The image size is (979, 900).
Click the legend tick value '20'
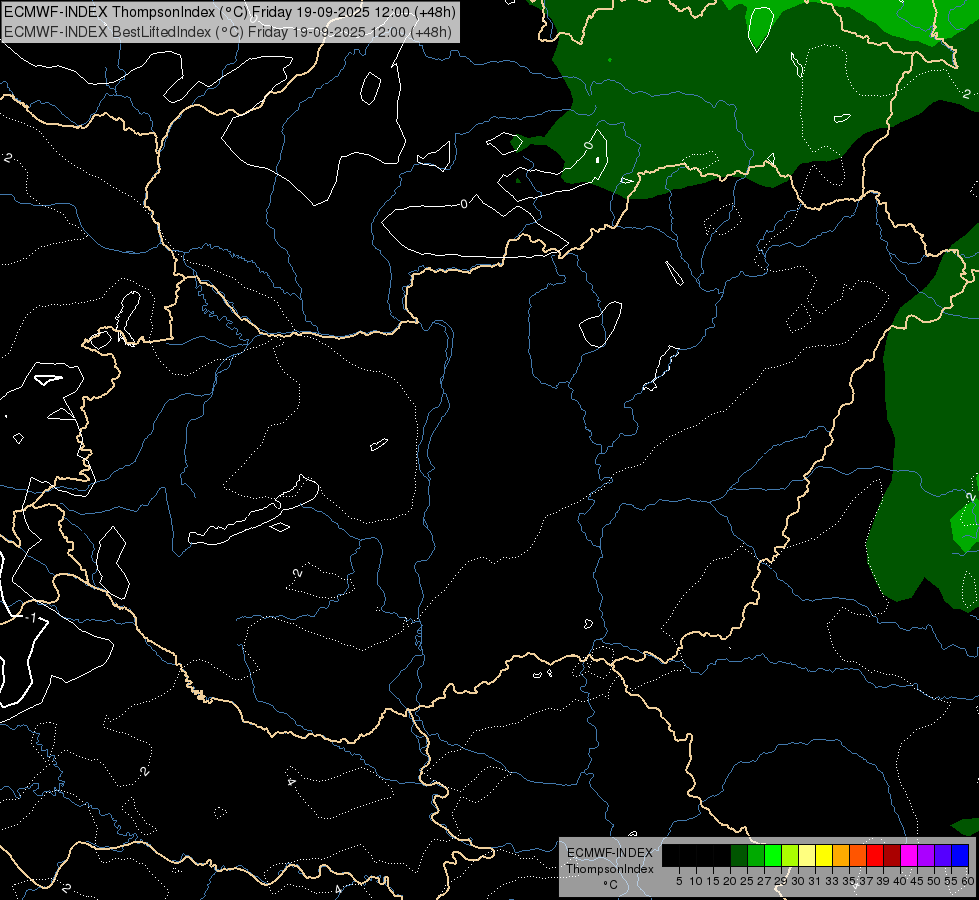pyautogui.click(x=731, y=881)
